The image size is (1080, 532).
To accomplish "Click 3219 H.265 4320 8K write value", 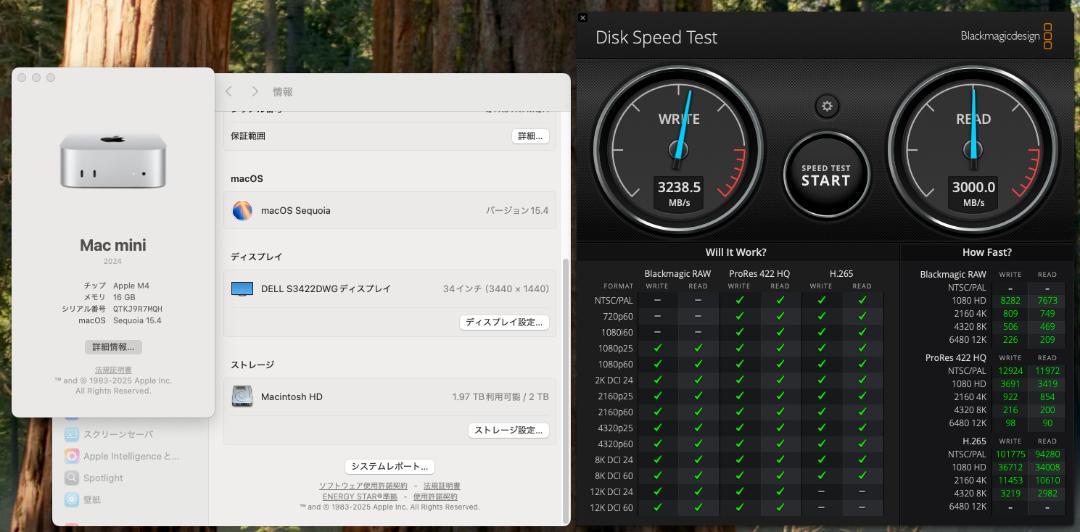I will [x=1010, y=493].
